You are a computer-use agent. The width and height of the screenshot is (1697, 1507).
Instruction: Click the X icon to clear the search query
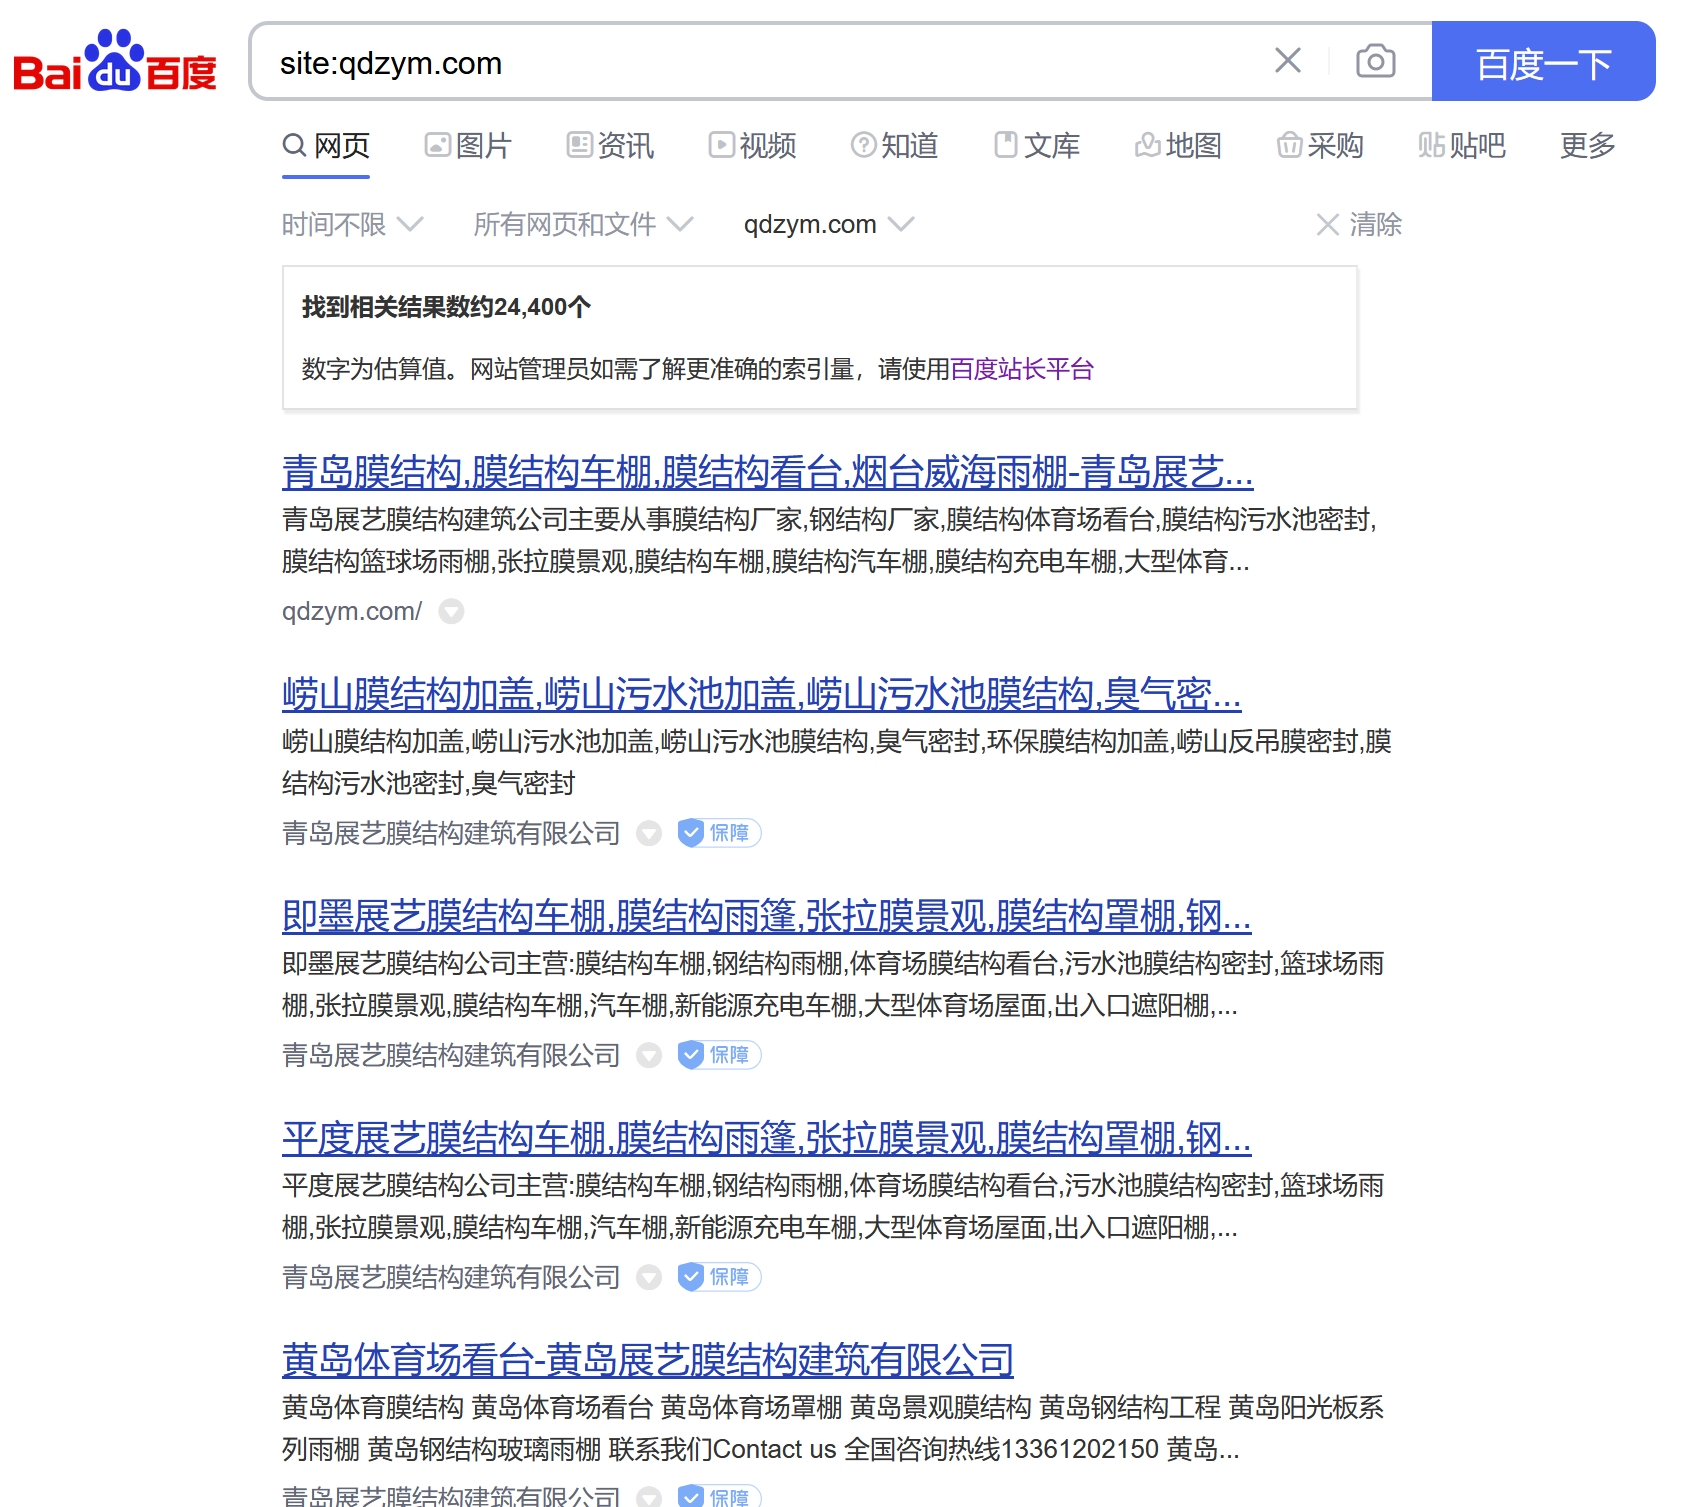1288,62
